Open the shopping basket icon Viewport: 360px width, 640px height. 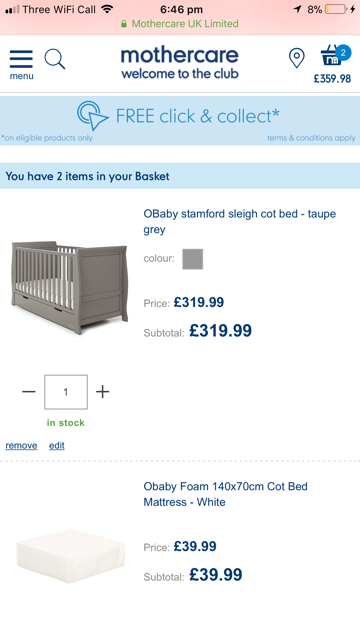335,55
